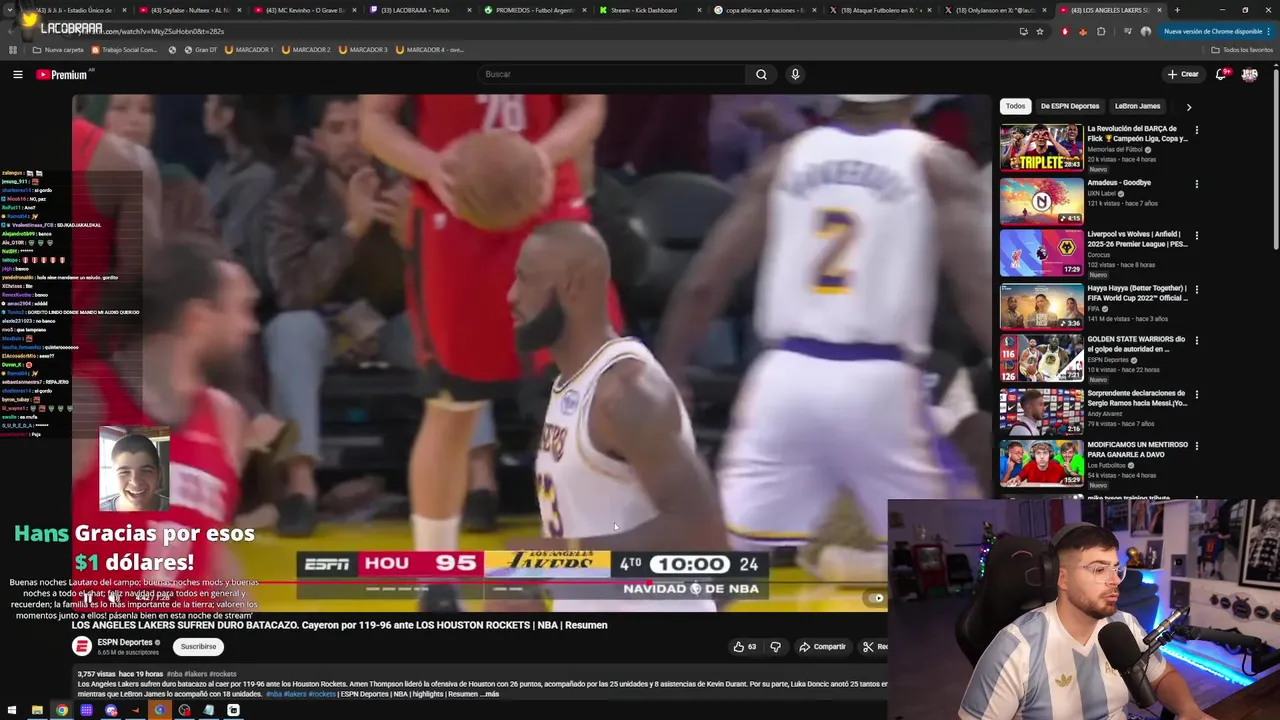Bookmark this page with star icon
Viewport: 1280px width, 720px height.
click(1040, 31)
